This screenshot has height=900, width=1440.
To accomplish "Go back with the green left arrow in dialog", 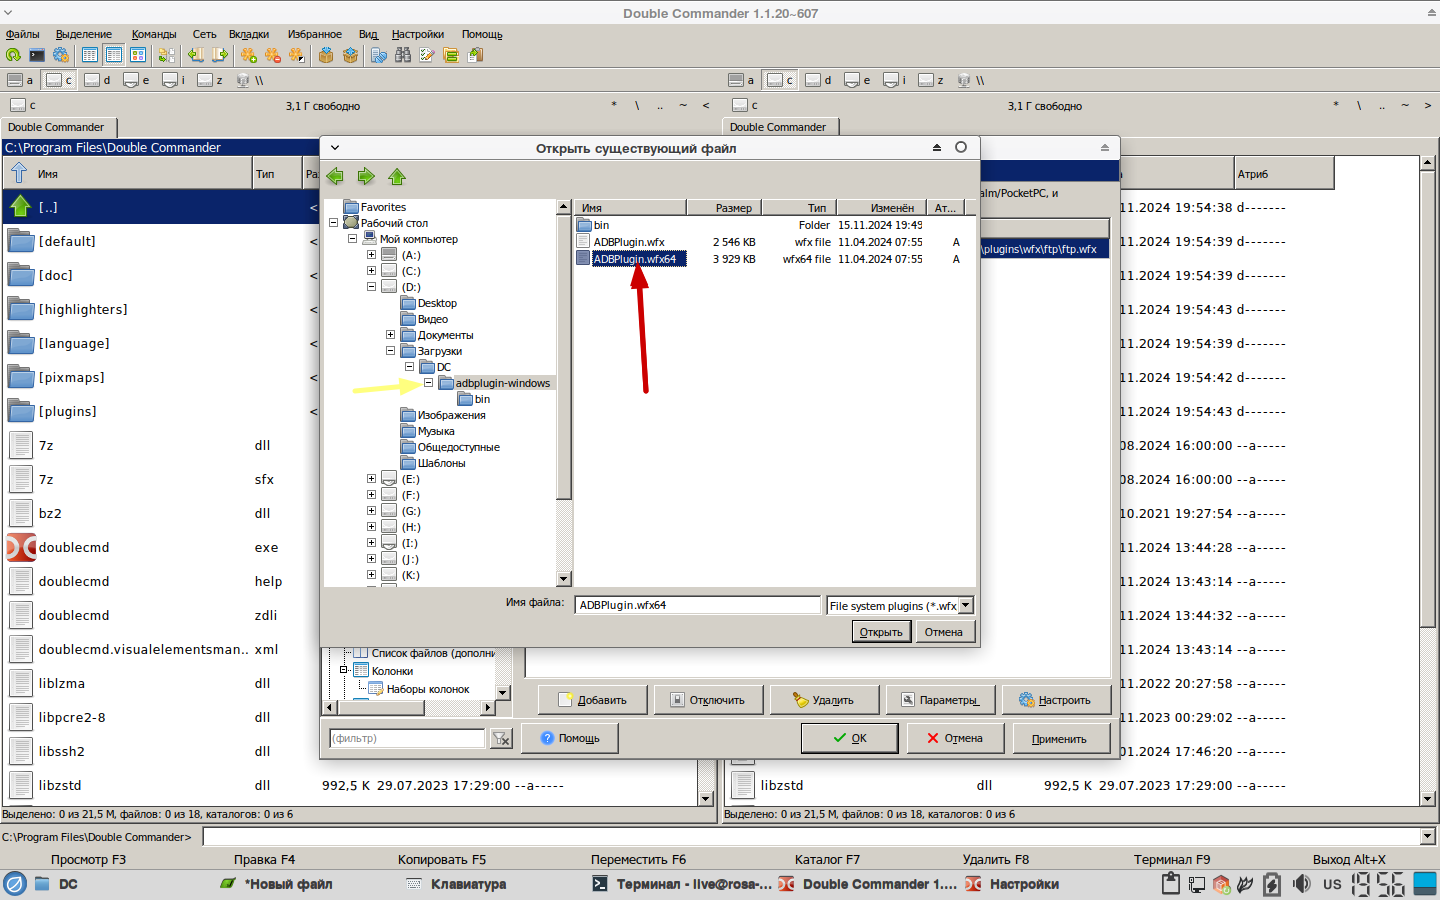I will [335, 177].
